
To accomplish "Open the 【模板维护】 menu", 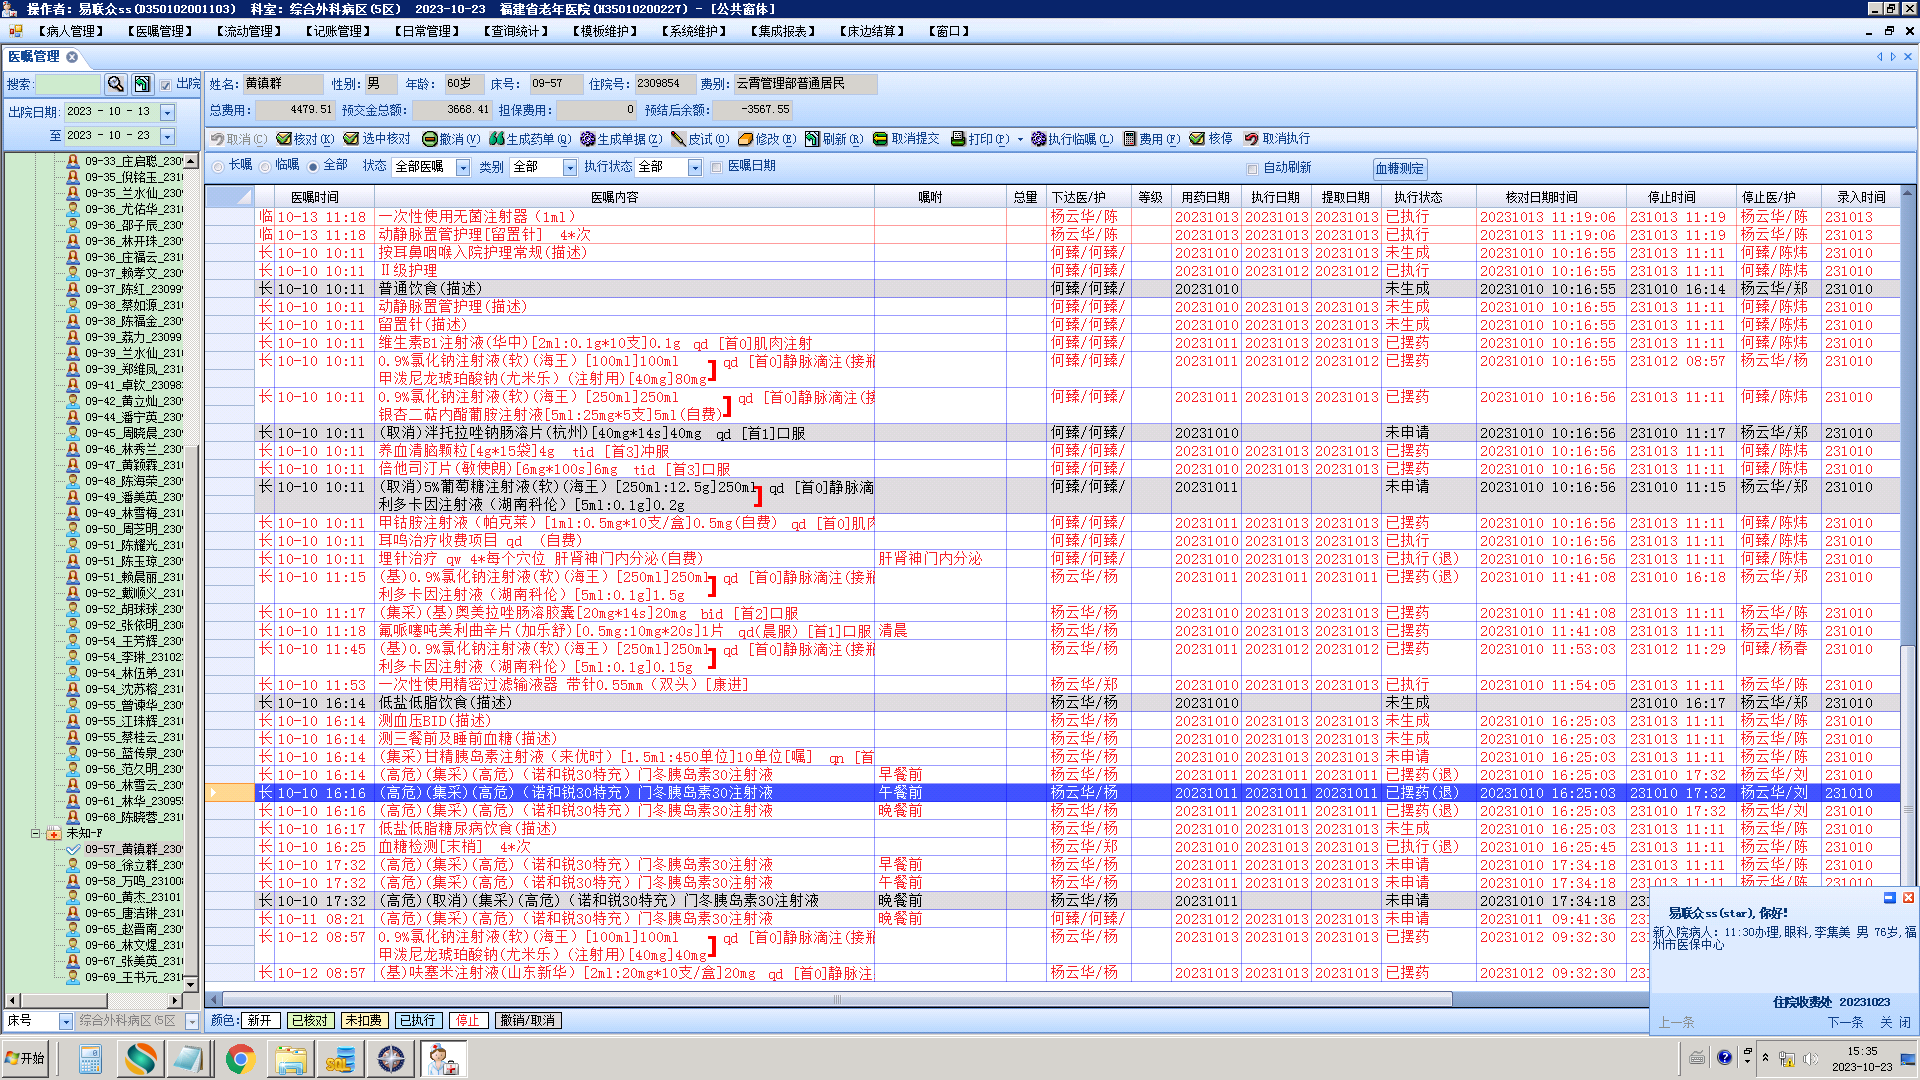I will click(606, 31).
